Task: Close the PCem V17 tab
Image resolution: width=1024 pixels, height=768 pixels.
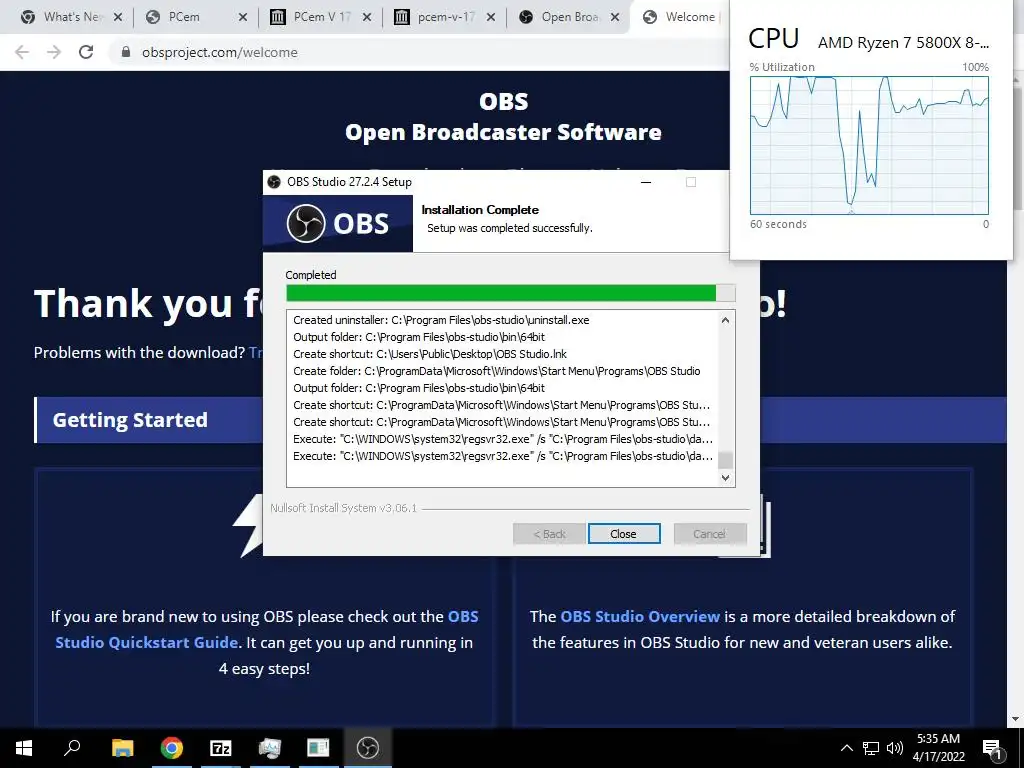Action: click(367, 17)
